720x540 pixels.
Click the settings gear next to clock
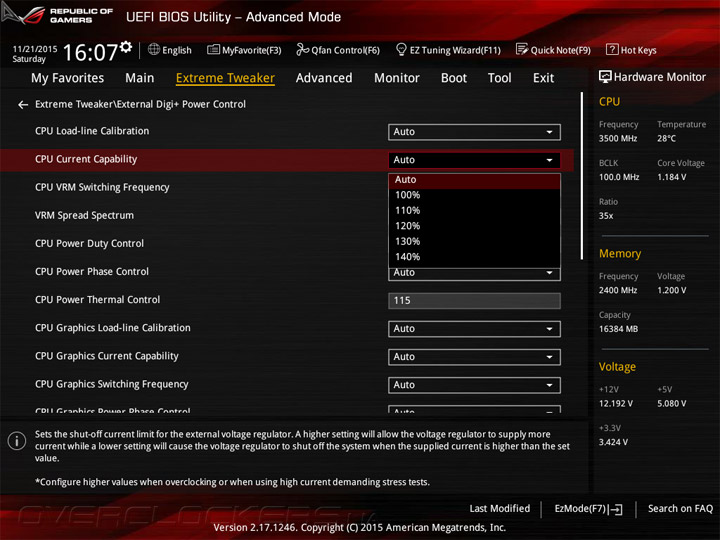126,46
